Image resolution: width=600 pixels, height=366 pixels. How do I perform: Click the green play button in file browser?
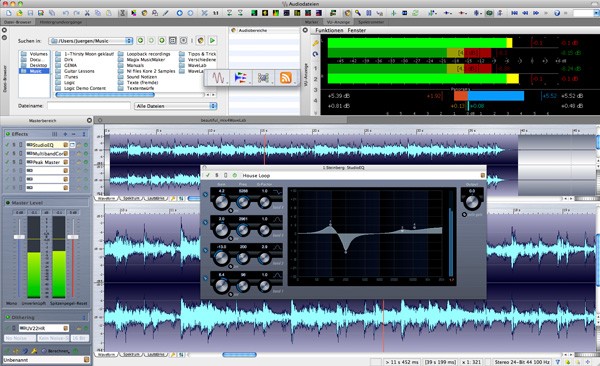pyautogui.click(x=212, y=40)
